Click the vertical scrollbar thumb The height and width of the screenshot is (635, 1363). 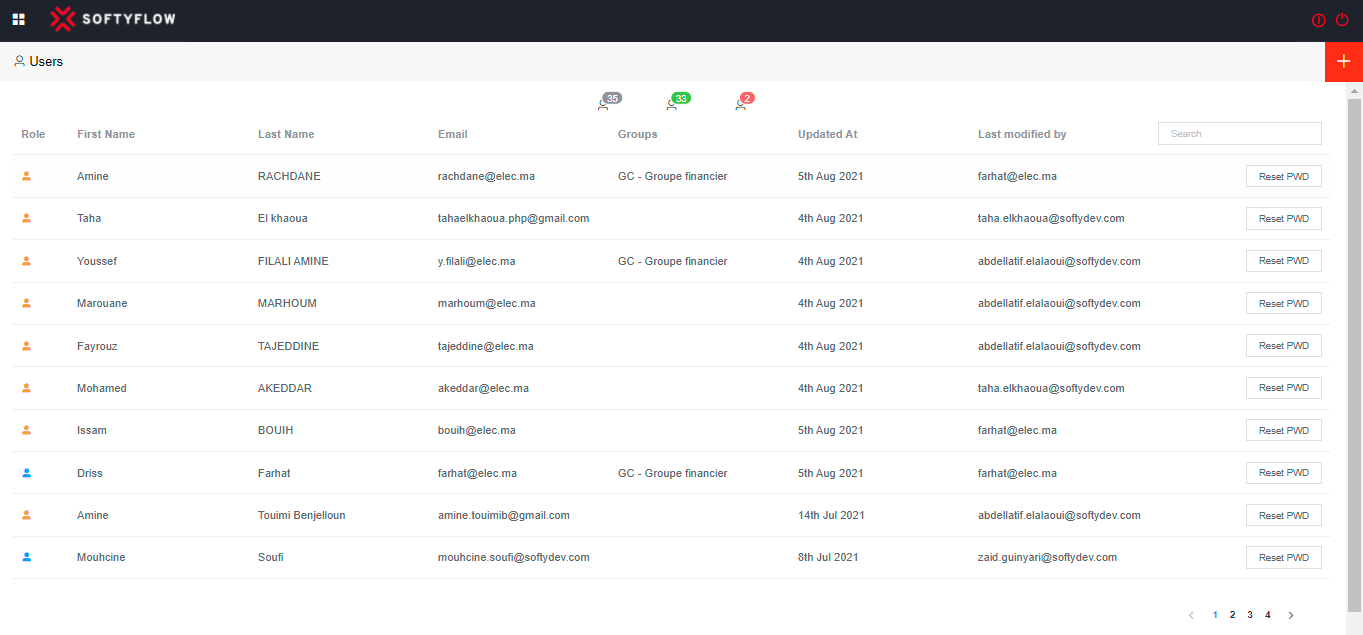(1355, 355)
